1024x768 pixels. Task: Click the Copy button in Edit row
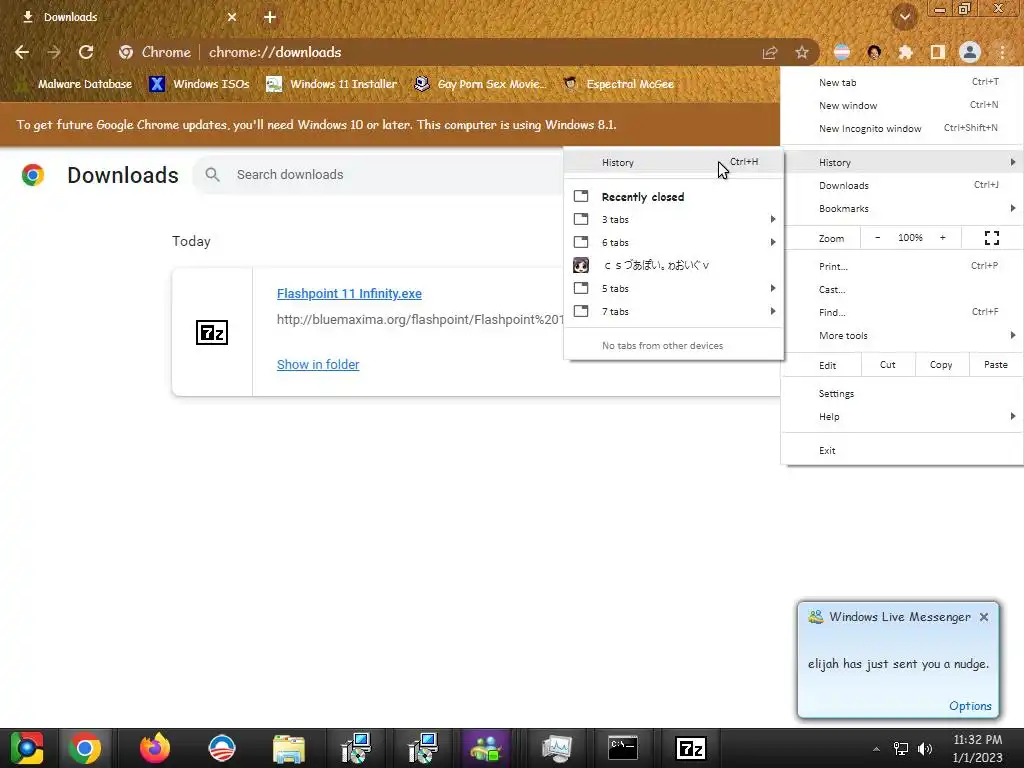pos(941,365)
